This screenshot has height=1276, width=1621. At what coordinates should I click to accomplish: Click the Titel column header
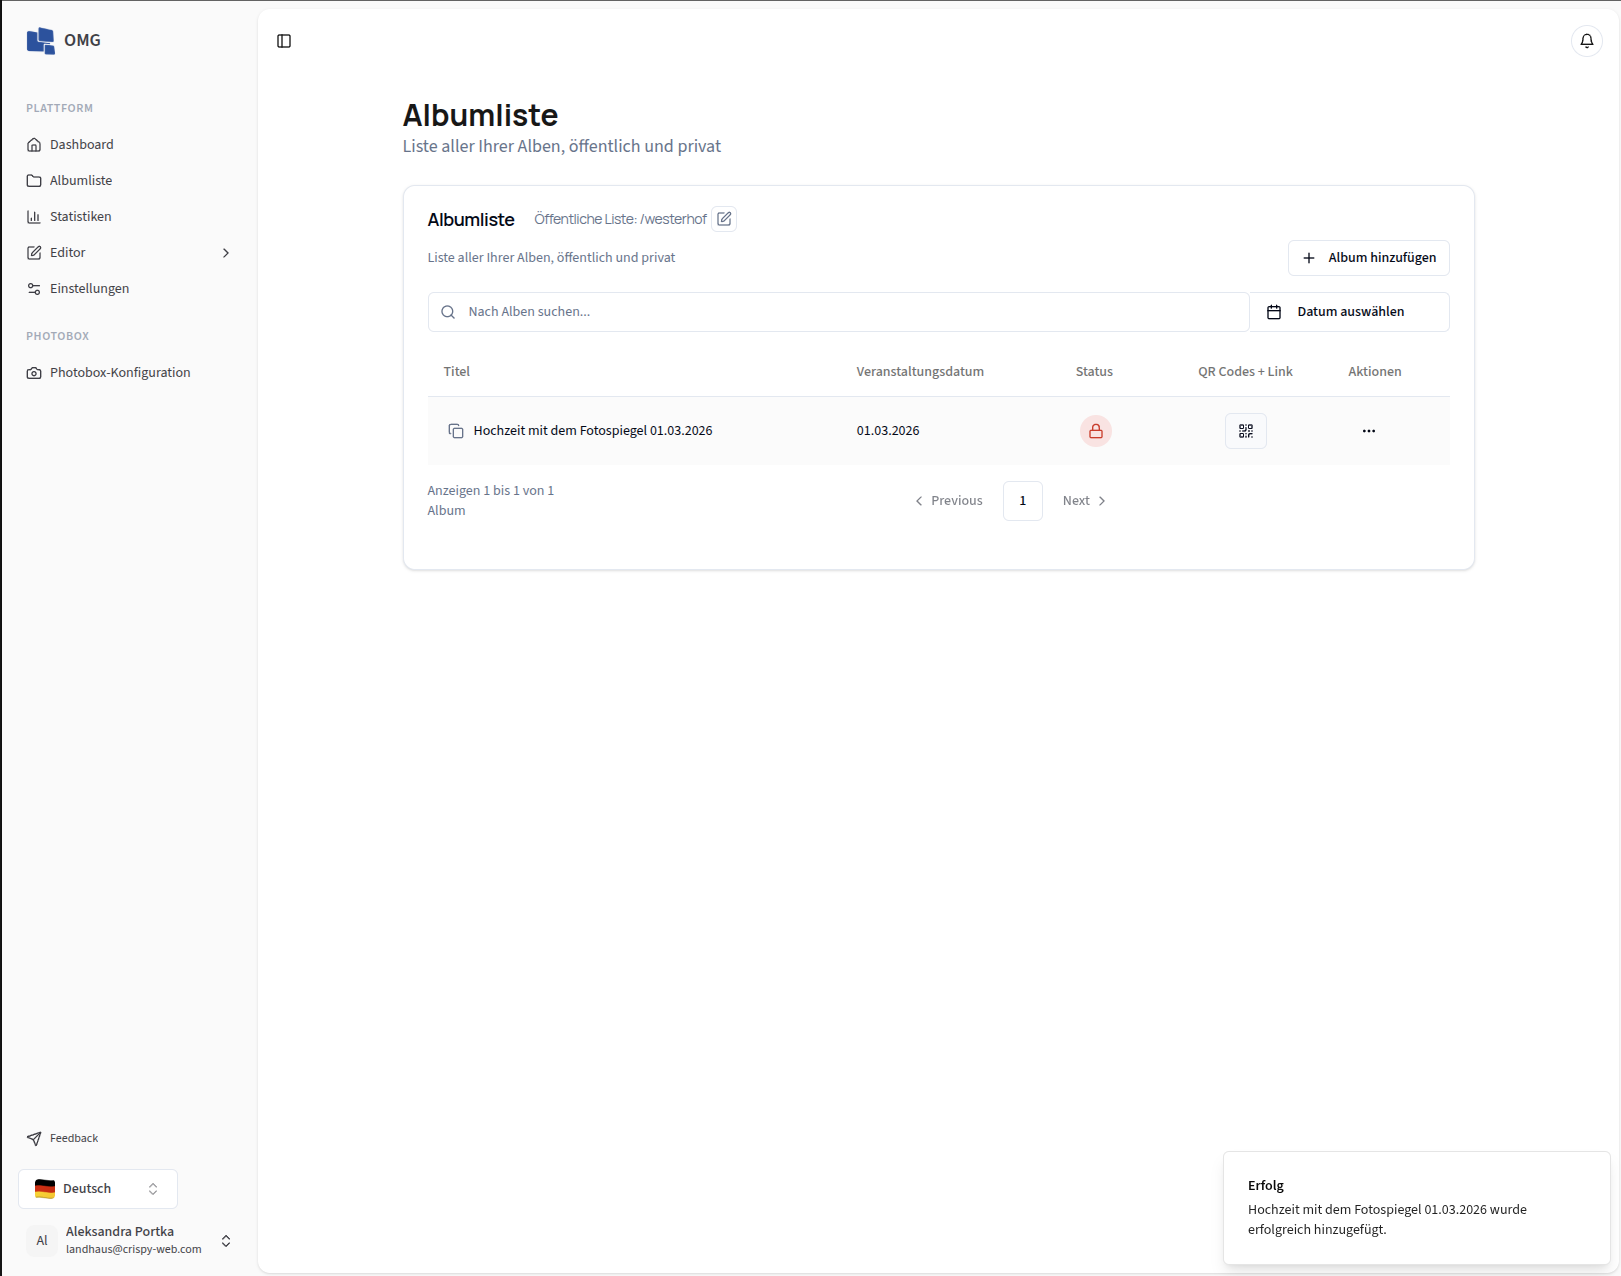(x=457, y=372)
